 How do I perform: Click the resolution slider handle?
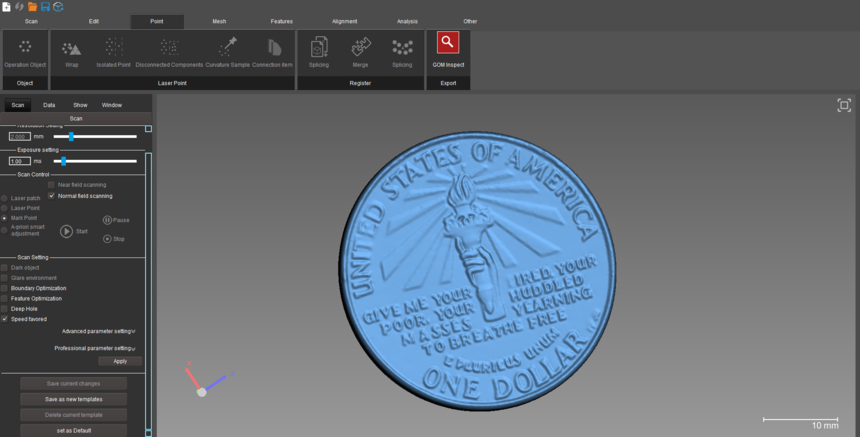pos(71,137)
